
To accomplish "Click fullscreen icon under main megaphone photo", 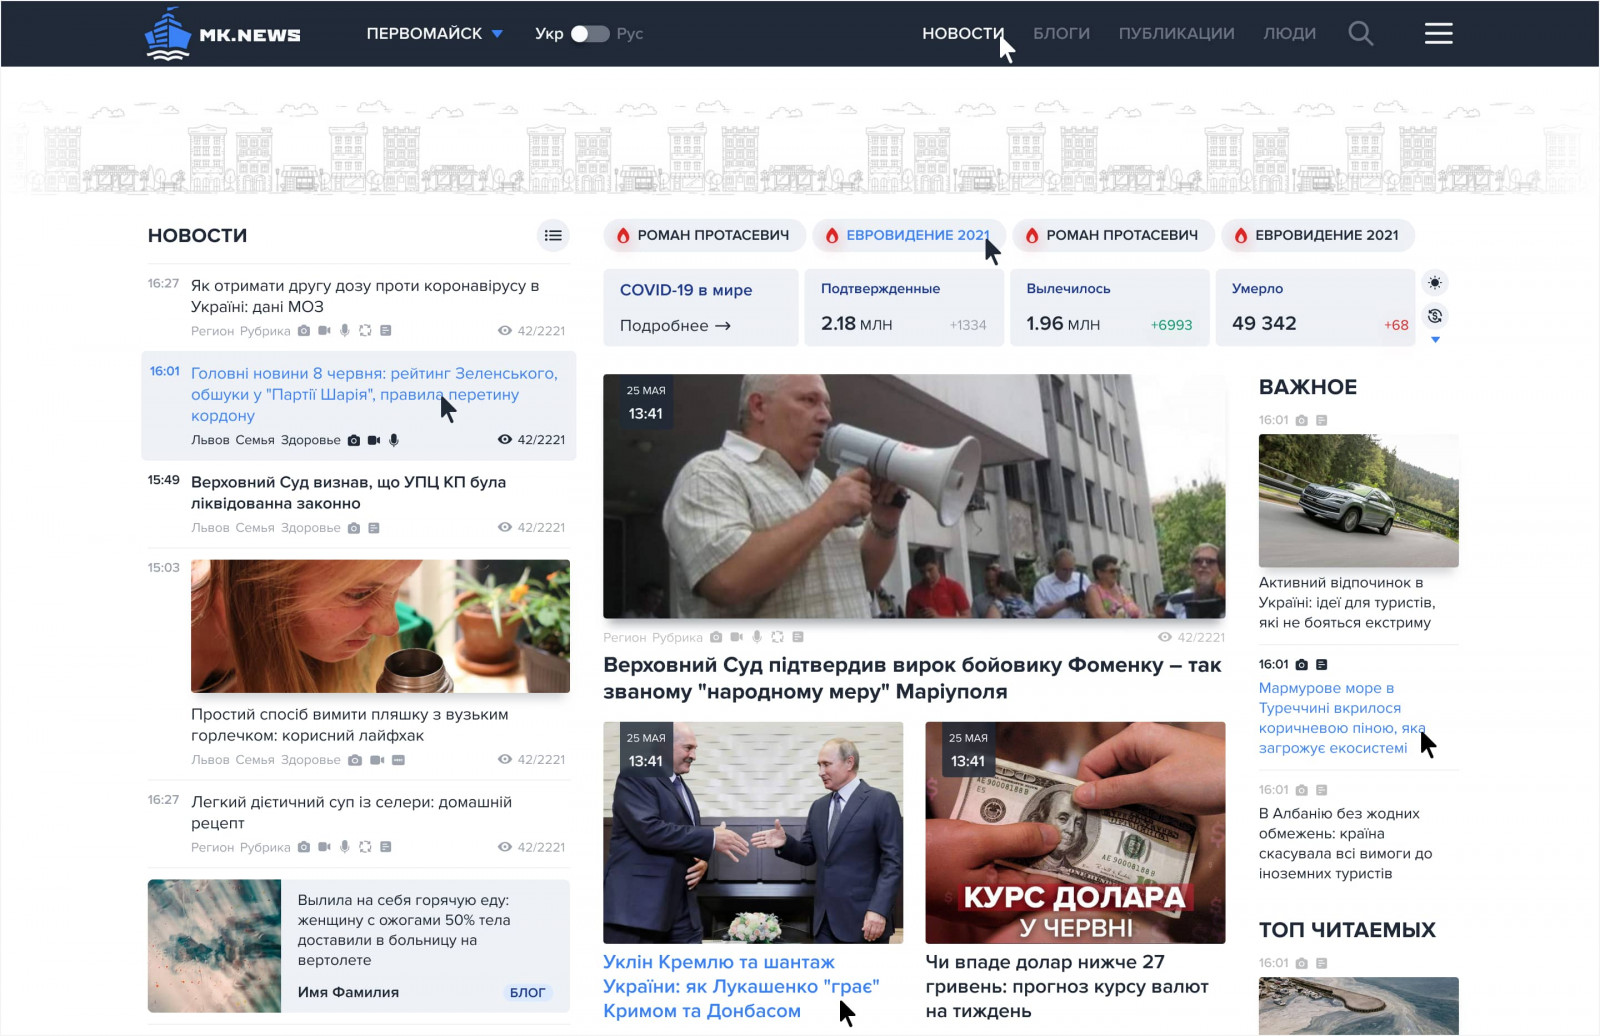I will (x=777, y=637).
